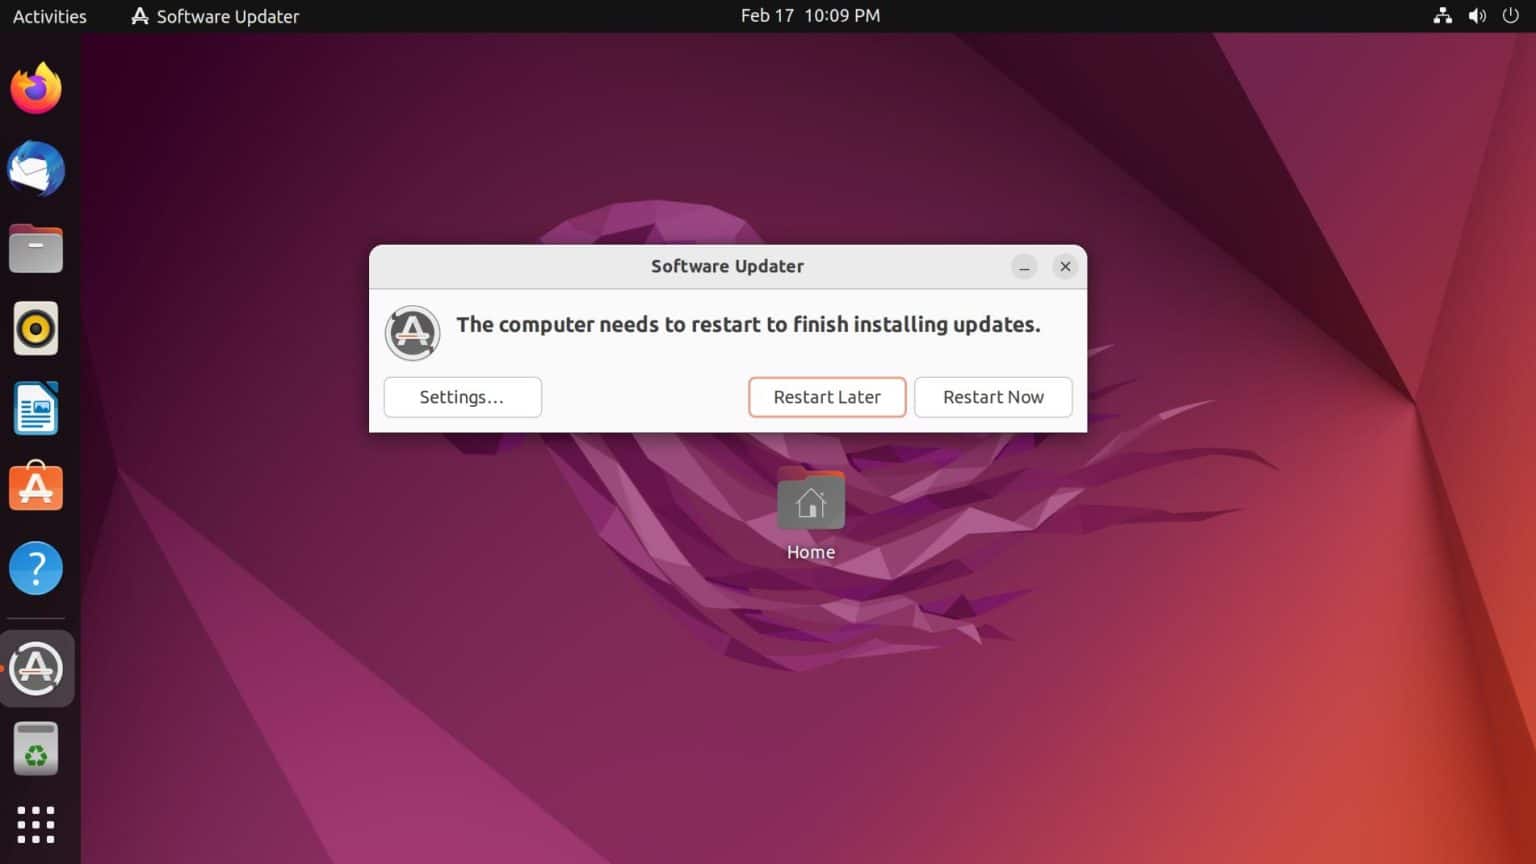Viewport: 1536px width, 864px height.
Task: Open the Help application
Action: [x=36, y=568]
